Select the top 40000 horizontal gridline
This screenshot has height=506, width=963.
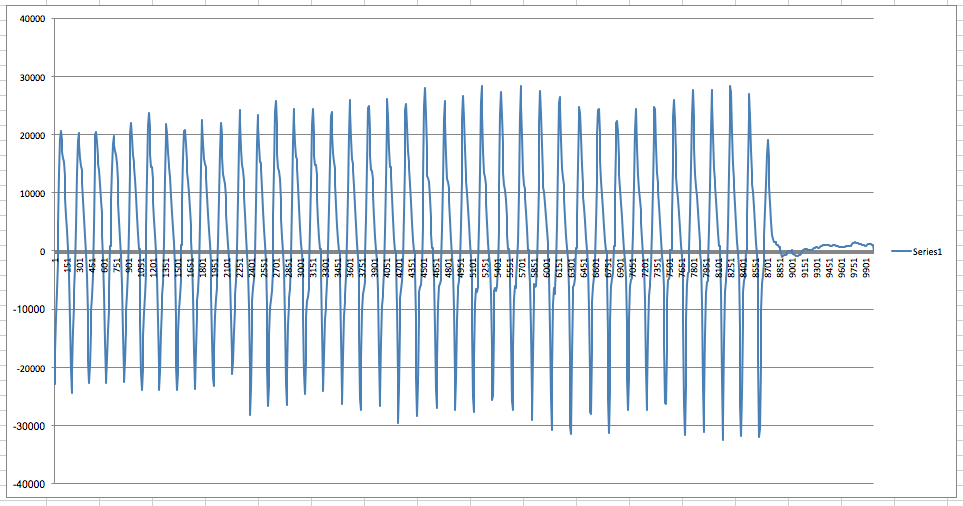[x=460, y=19]
